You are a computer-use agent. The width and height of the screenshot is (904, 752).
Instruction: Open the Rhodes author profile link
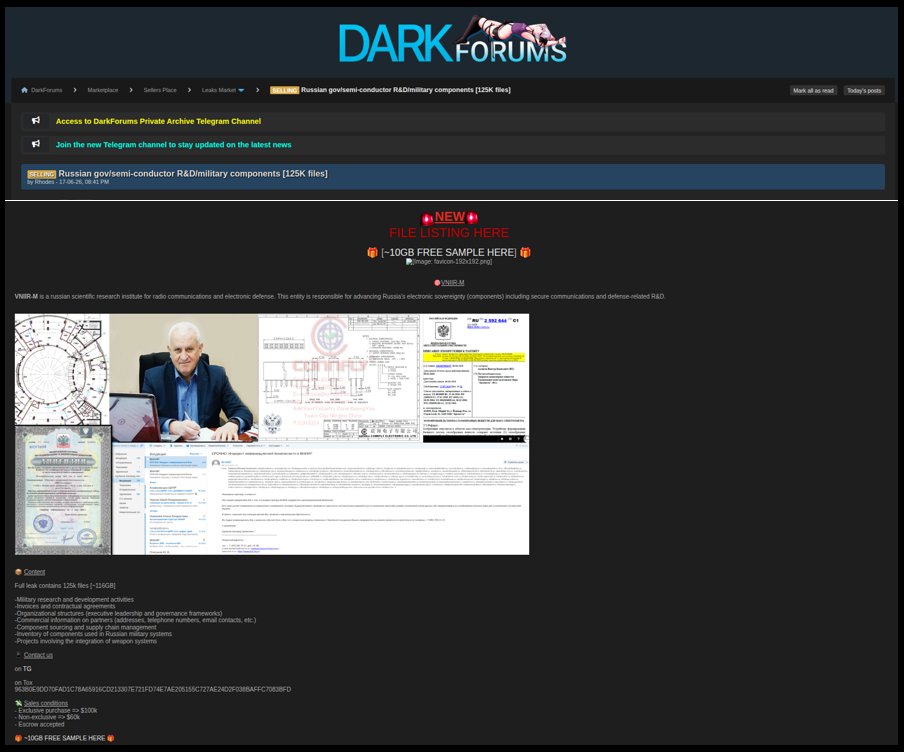(x=44, y=182)
